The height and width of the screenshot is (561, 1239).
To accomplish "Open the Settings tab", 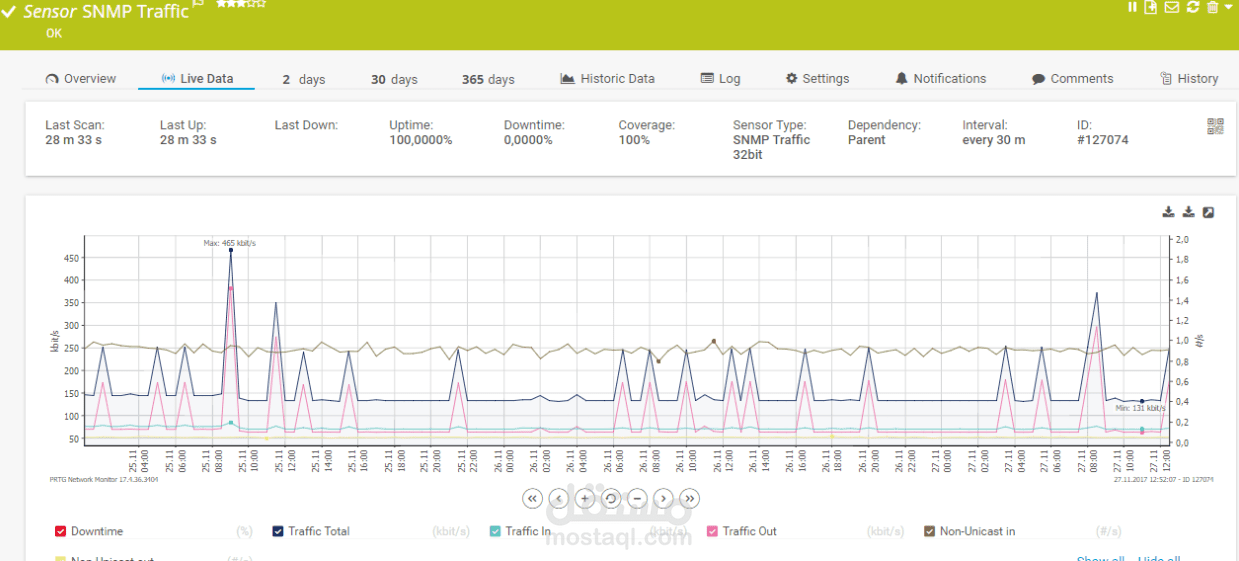I will coord(817,79).
